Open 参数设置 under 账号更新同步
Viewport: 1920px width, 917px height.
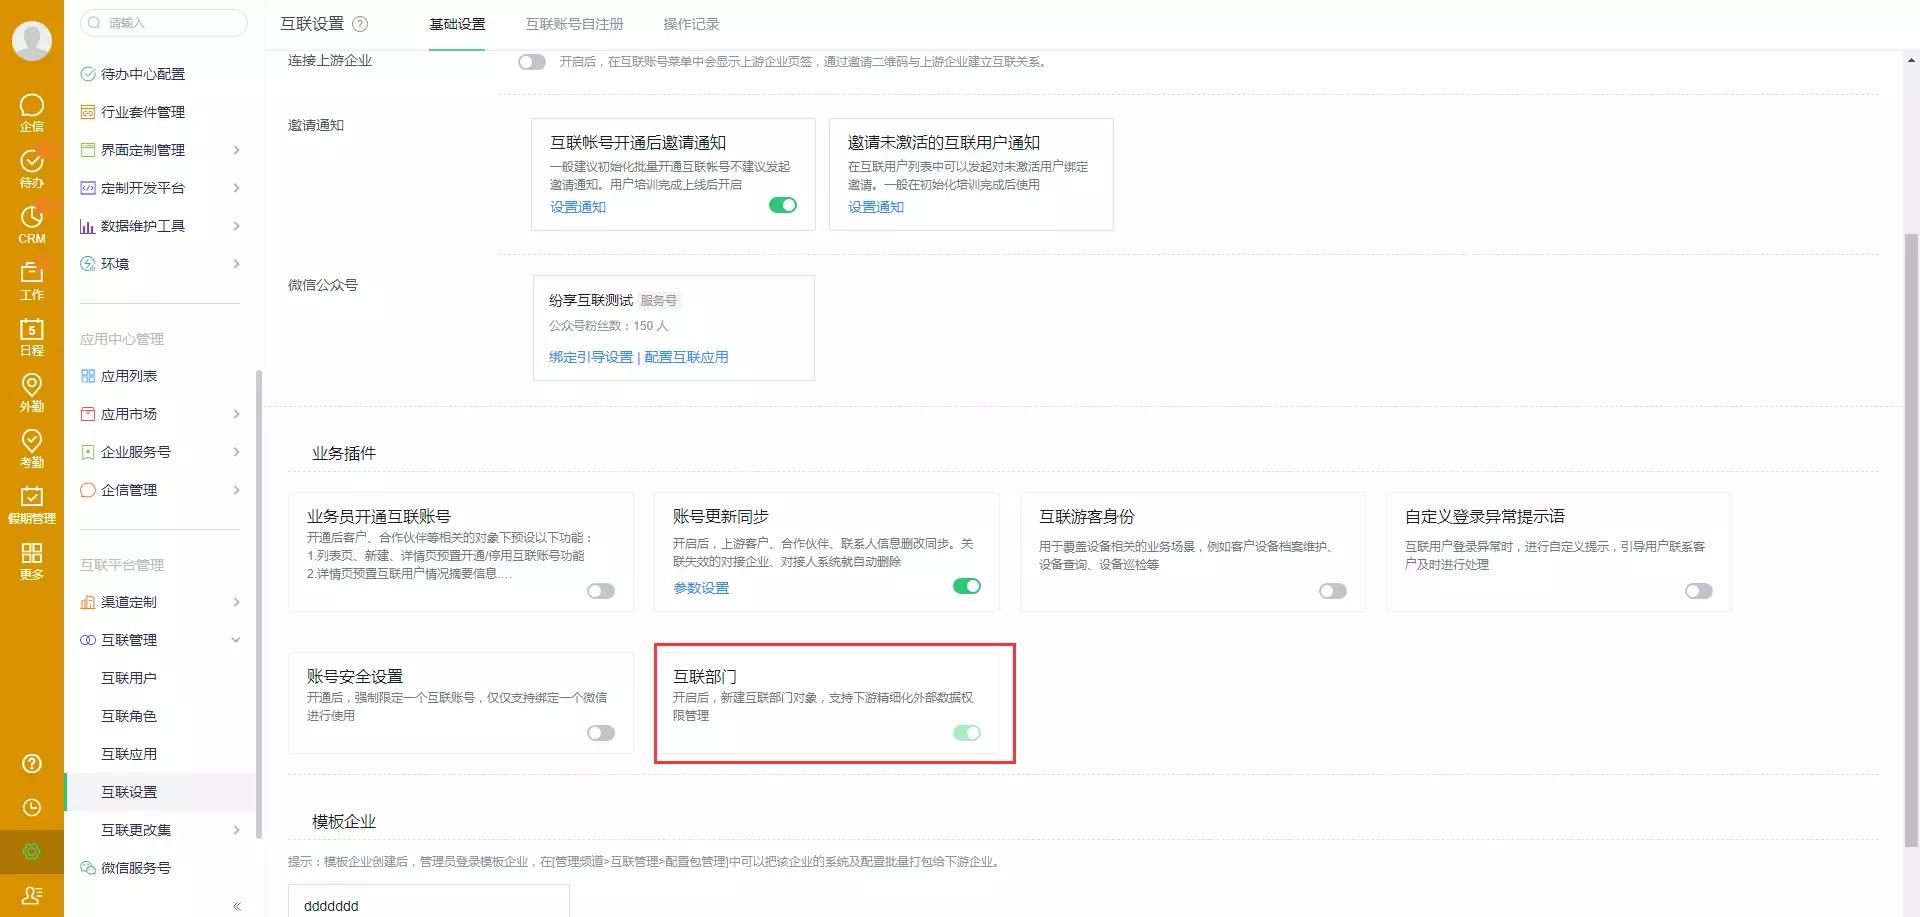(x=700, y=588)
